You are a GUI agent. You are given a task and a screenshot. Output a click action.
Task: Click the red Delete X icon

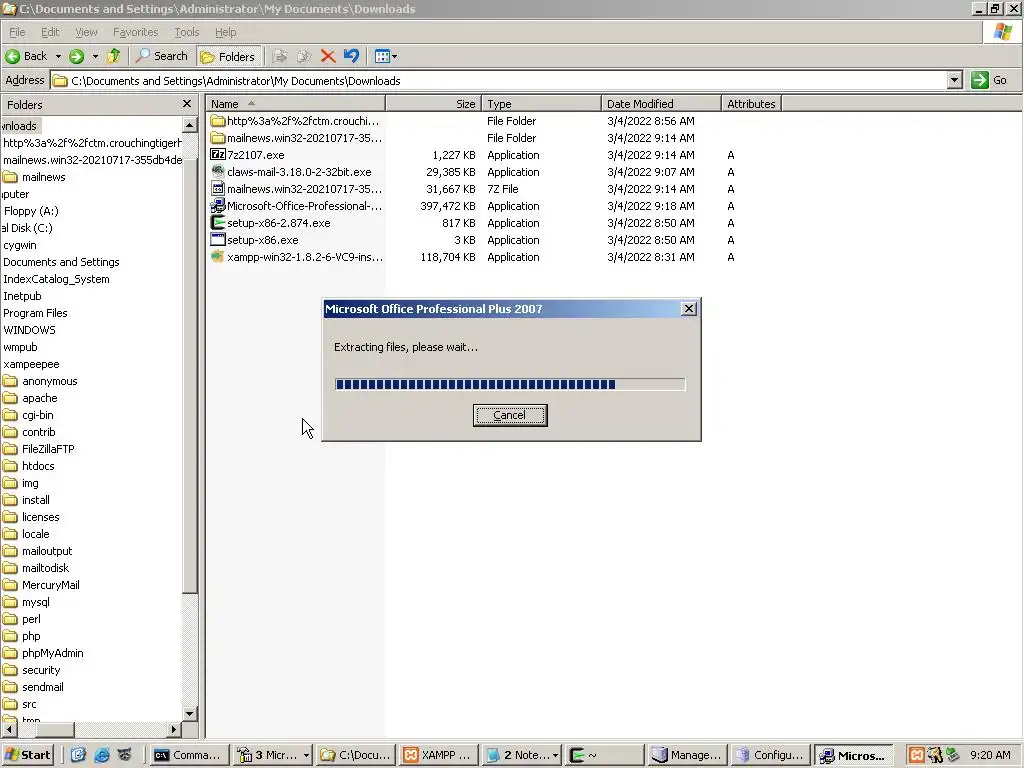(x=328, y=56)
